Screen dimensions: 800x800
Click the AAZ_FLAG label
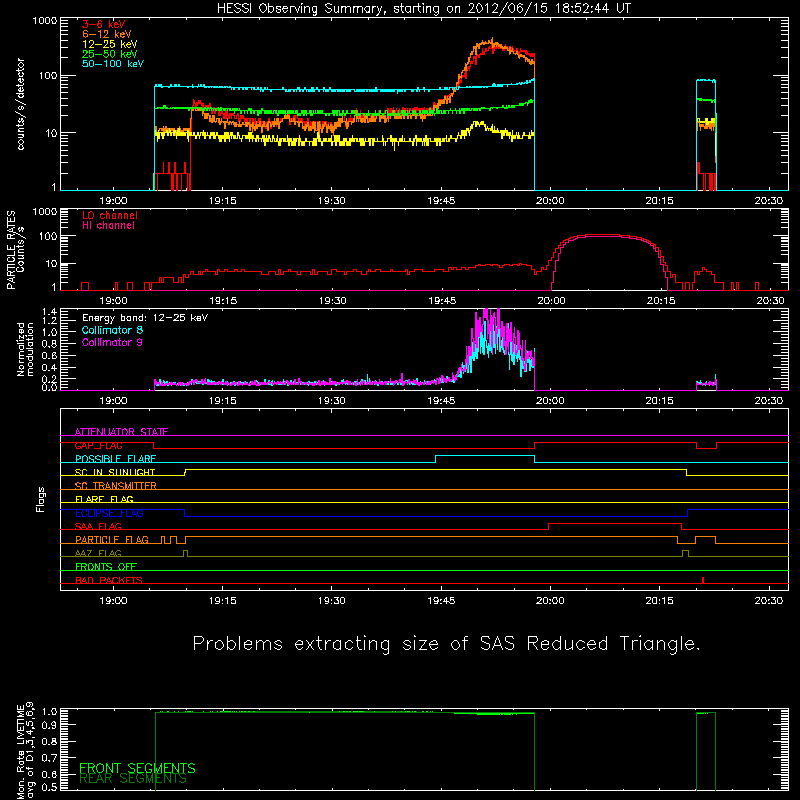click(x=98, y=553)
